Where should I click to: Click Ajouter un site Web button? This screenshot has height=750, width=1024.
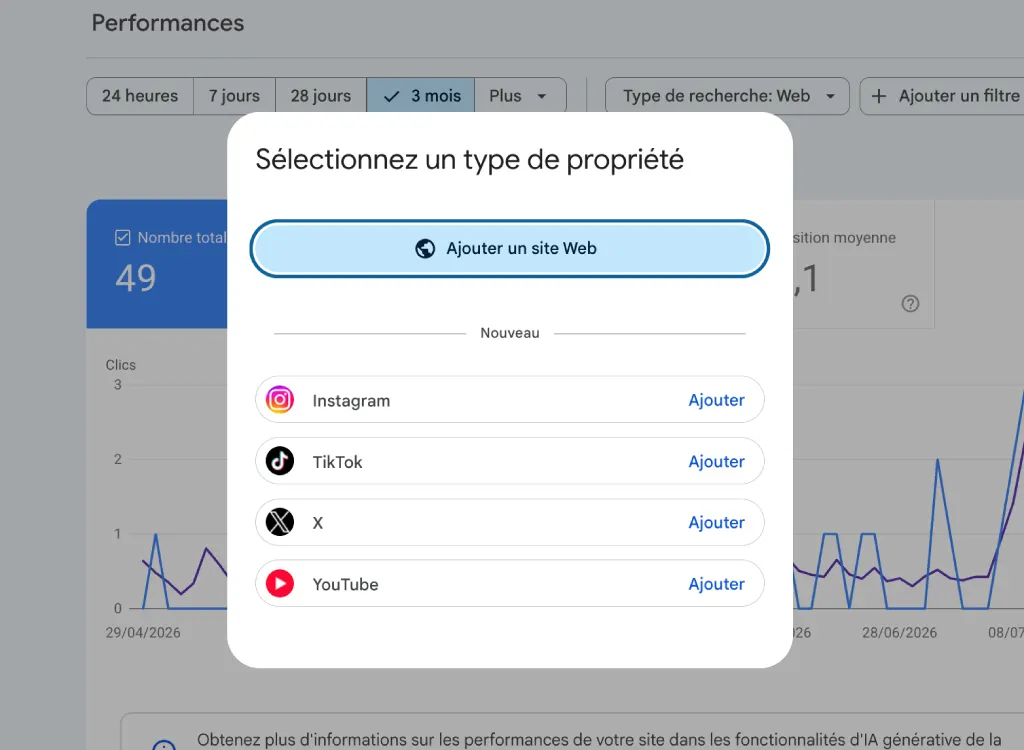[x=509, y=248]
